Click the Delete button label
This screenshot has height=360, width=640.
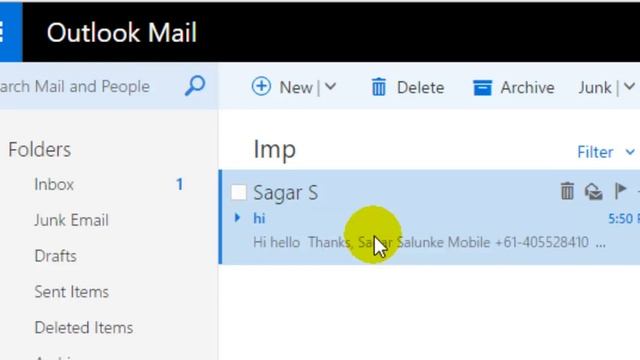(420, 87)
